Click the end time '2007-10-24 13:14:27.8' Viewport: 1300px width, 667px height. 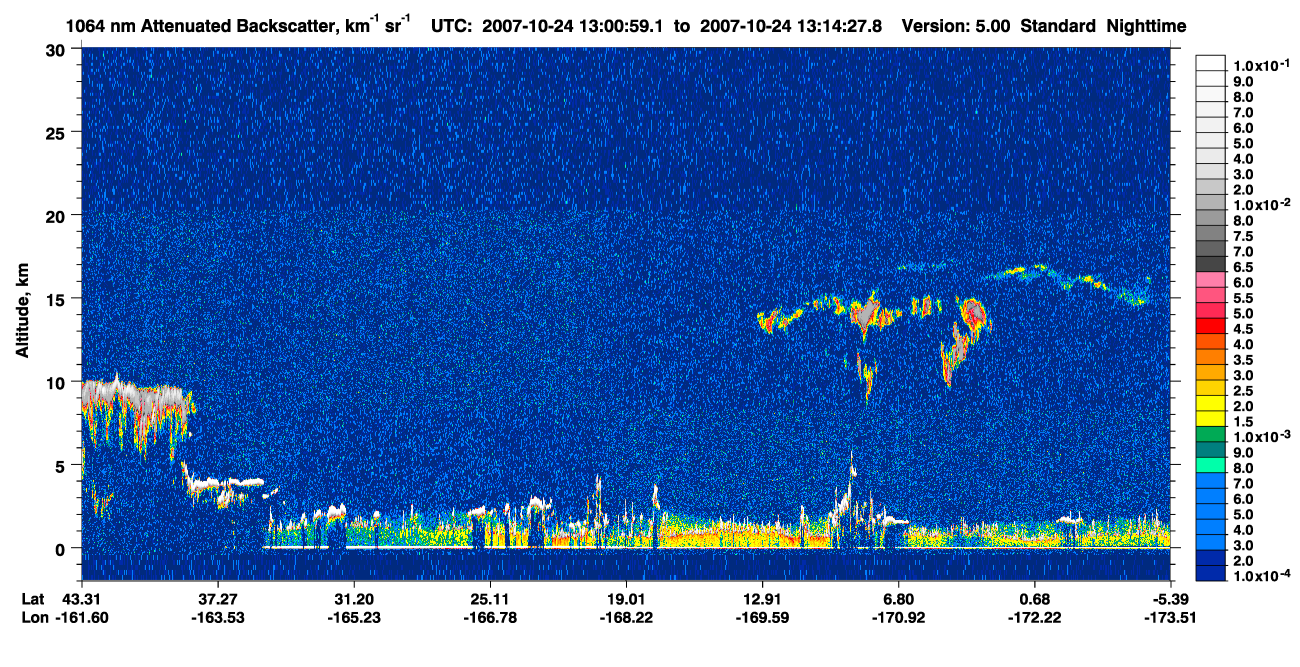click(790, 25)
